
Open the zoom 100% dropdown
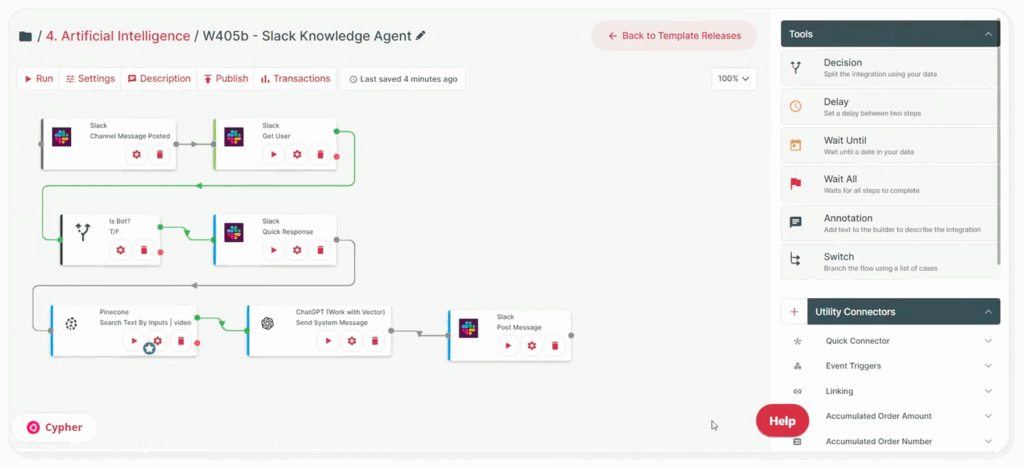tap(734, 78)
